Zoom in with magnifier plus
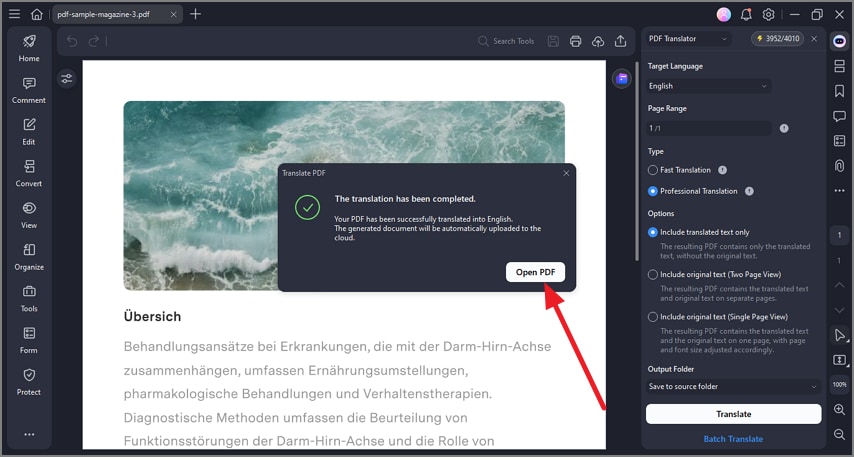 [x=839, y=410]
